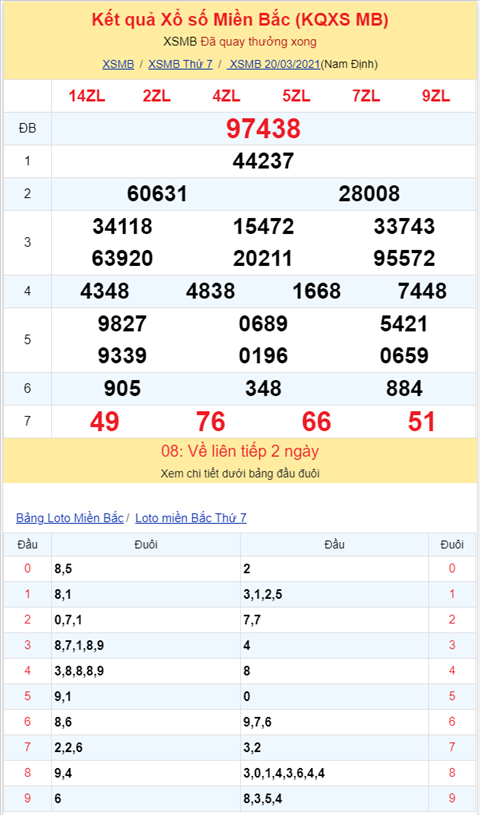Click first prize number 44237

click(263, 161)
